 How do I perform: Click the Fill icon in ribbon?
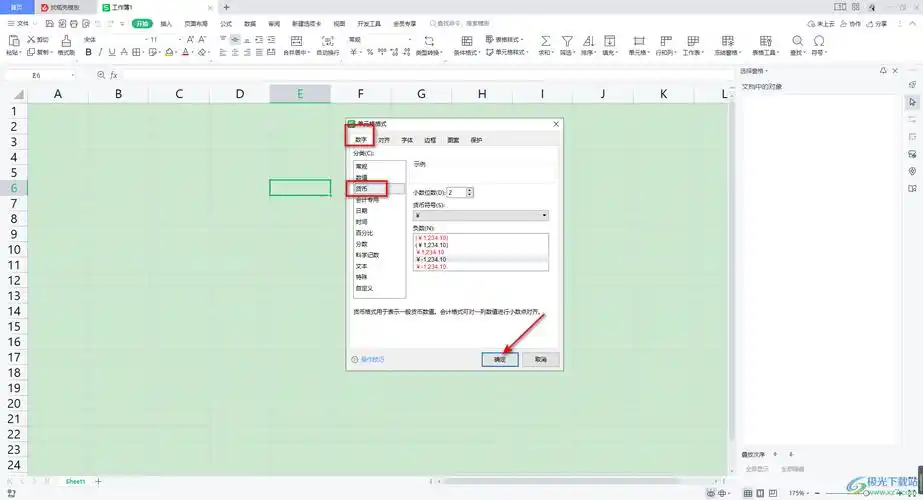[x=609, y=41]
